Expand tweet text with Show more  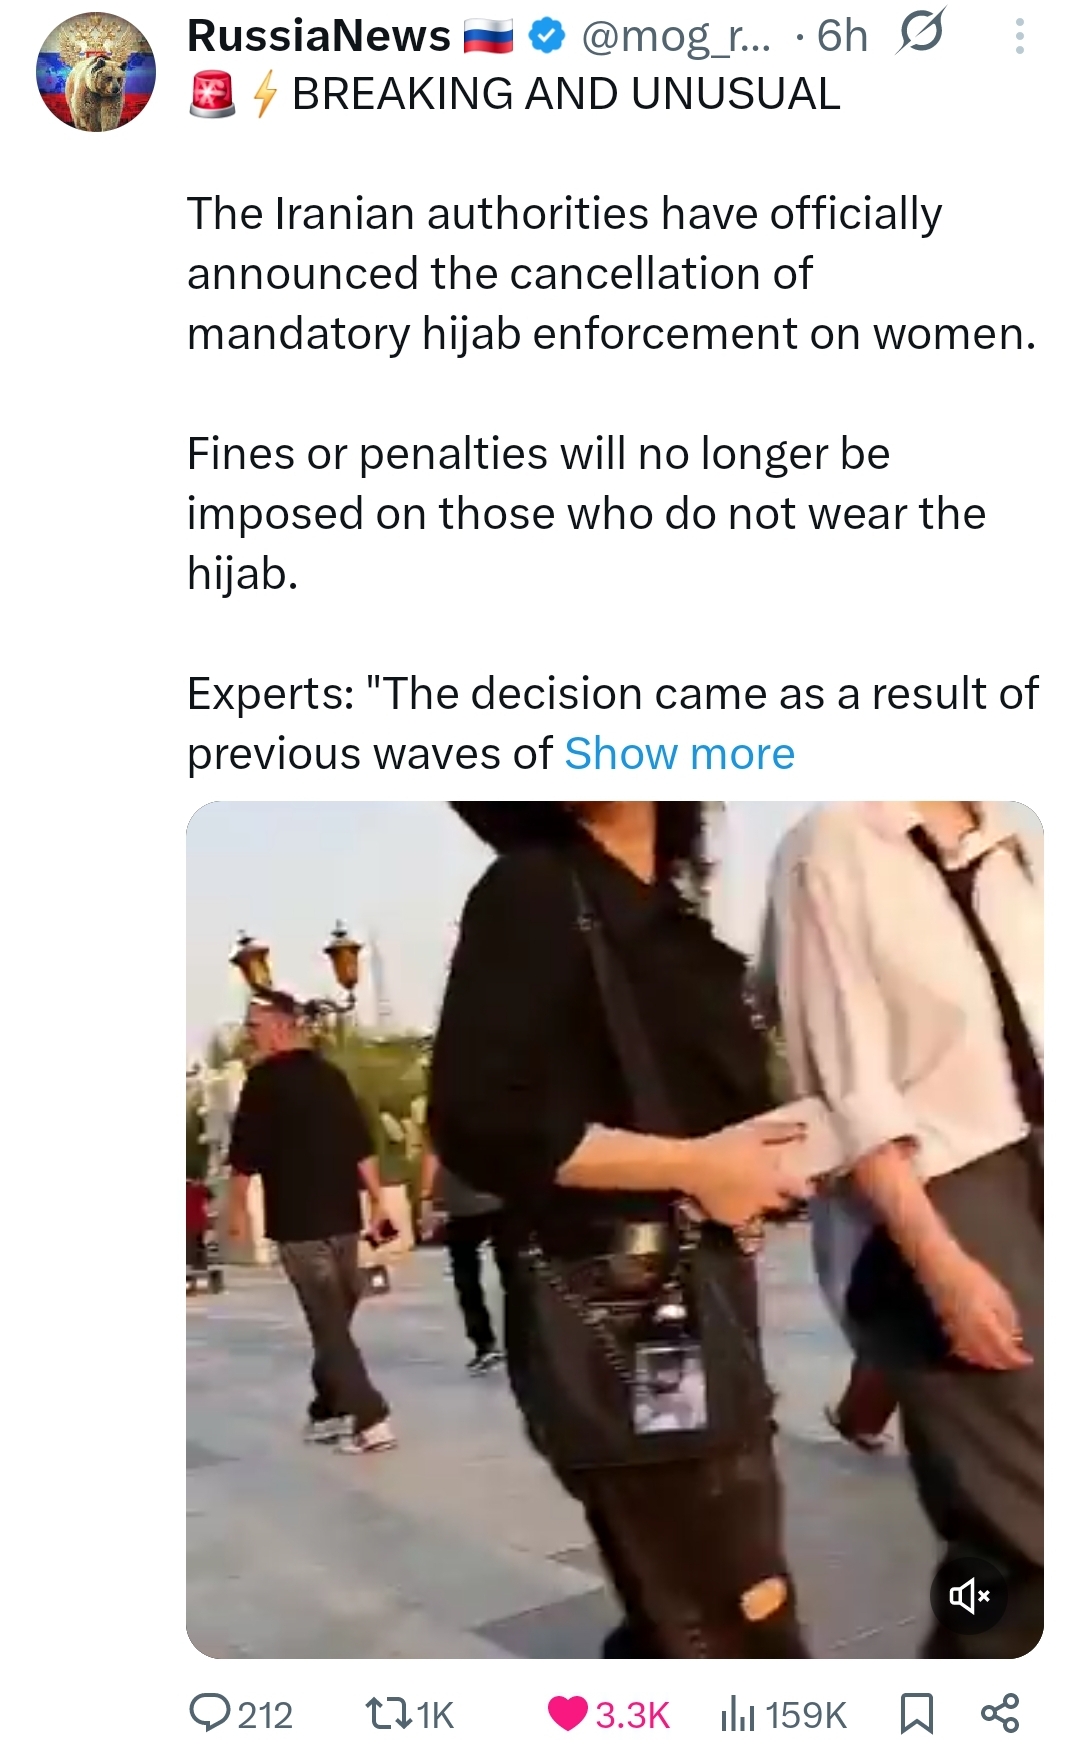coord(679,754)
